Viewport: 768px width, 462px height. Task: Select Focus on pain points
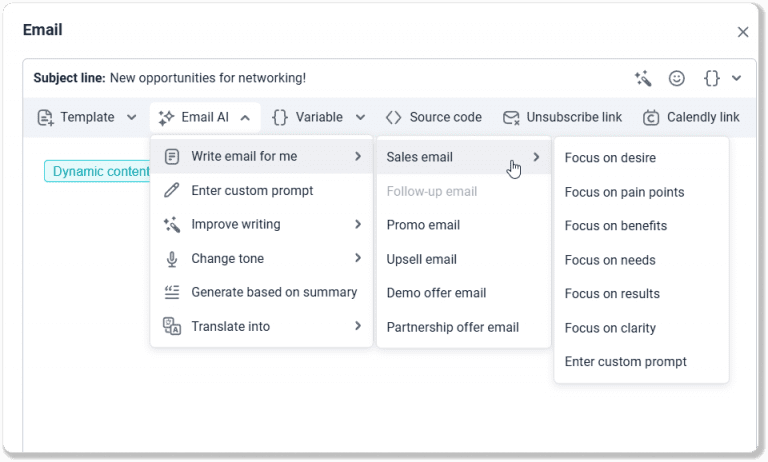(624, 192)
